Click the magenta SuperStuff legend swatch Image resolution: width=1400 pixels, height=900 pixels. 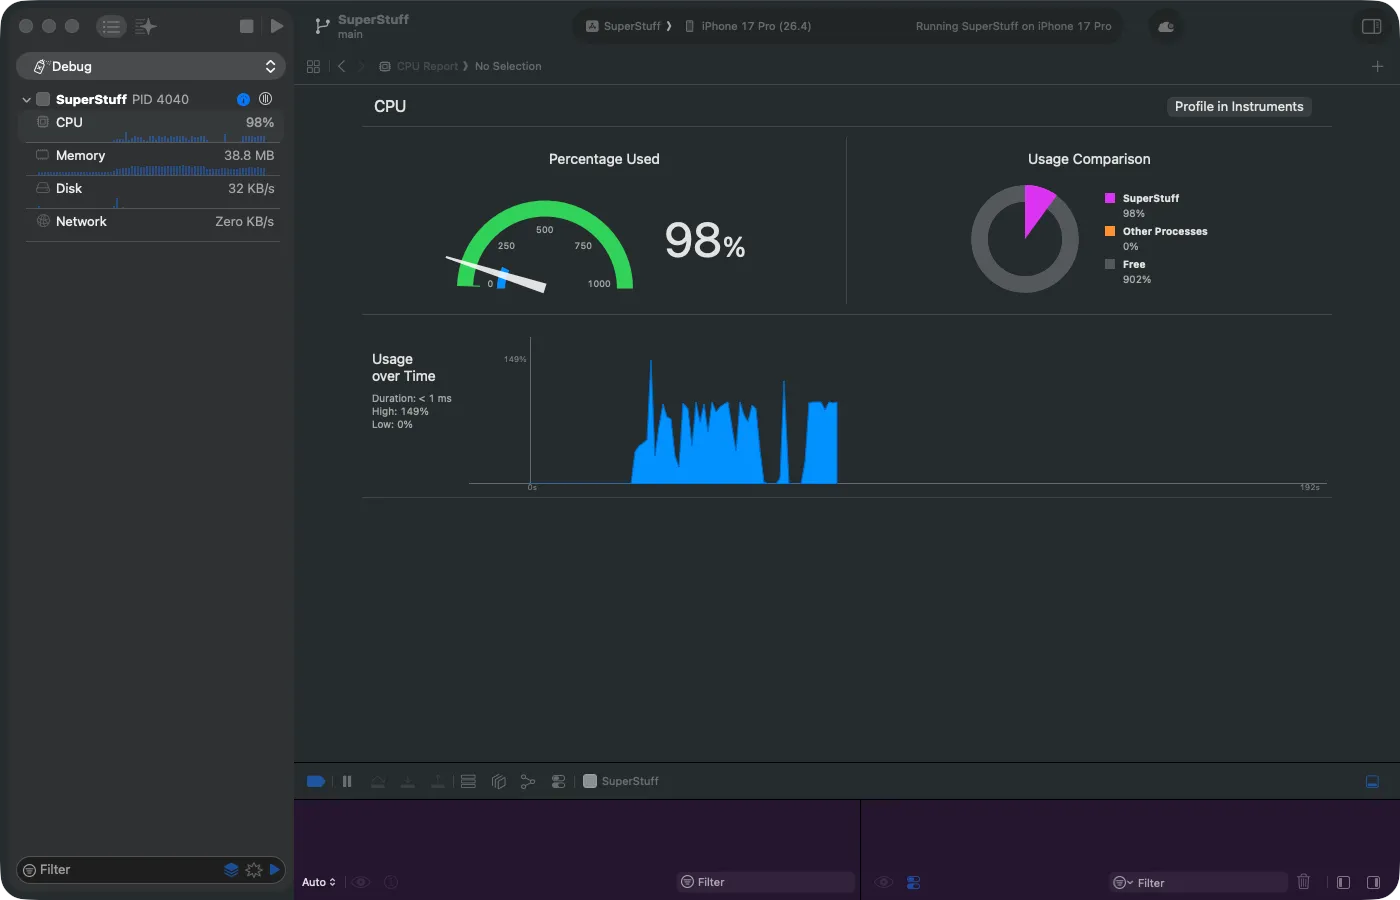1109,198
